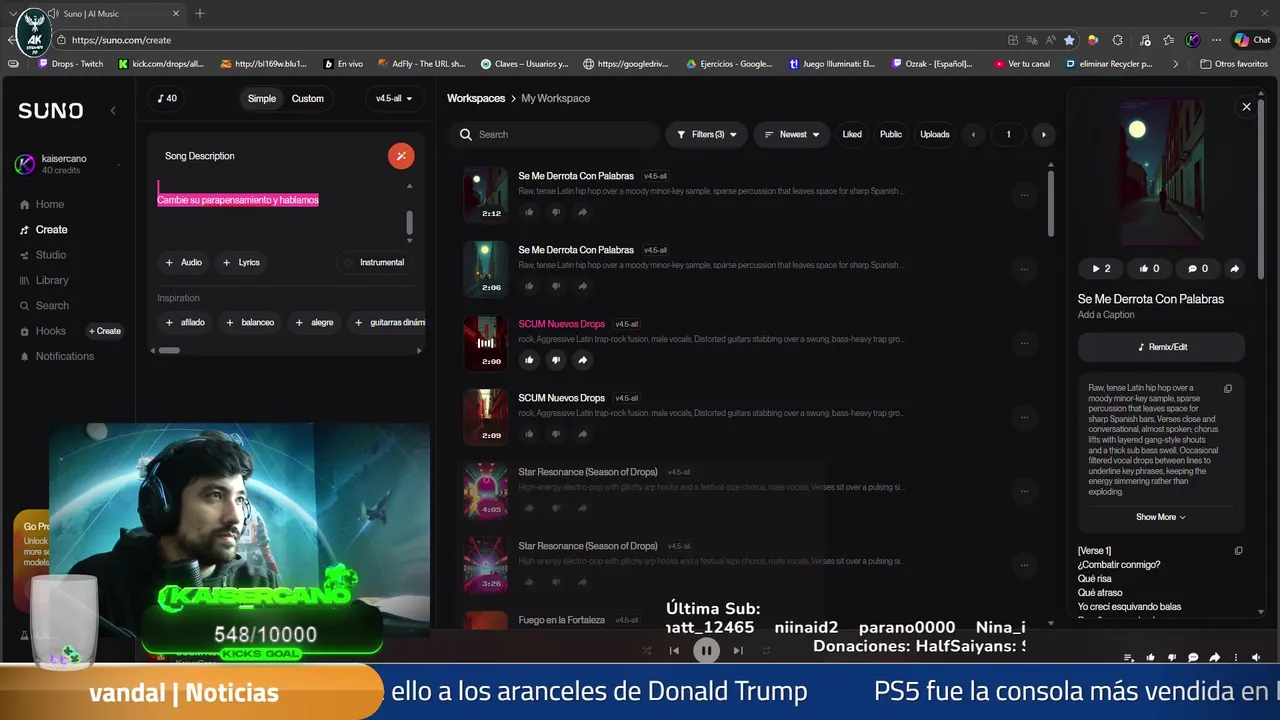Add Audio to the song
Image resolution: width=1280 pixels, height=720 pixels.
tap(184, 262)
